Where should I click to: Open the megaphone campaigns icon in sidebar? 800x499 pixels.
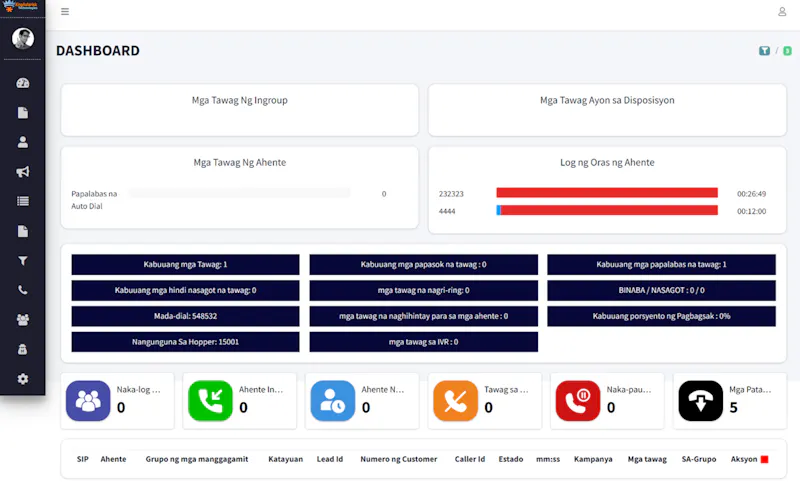click(22, 172)
